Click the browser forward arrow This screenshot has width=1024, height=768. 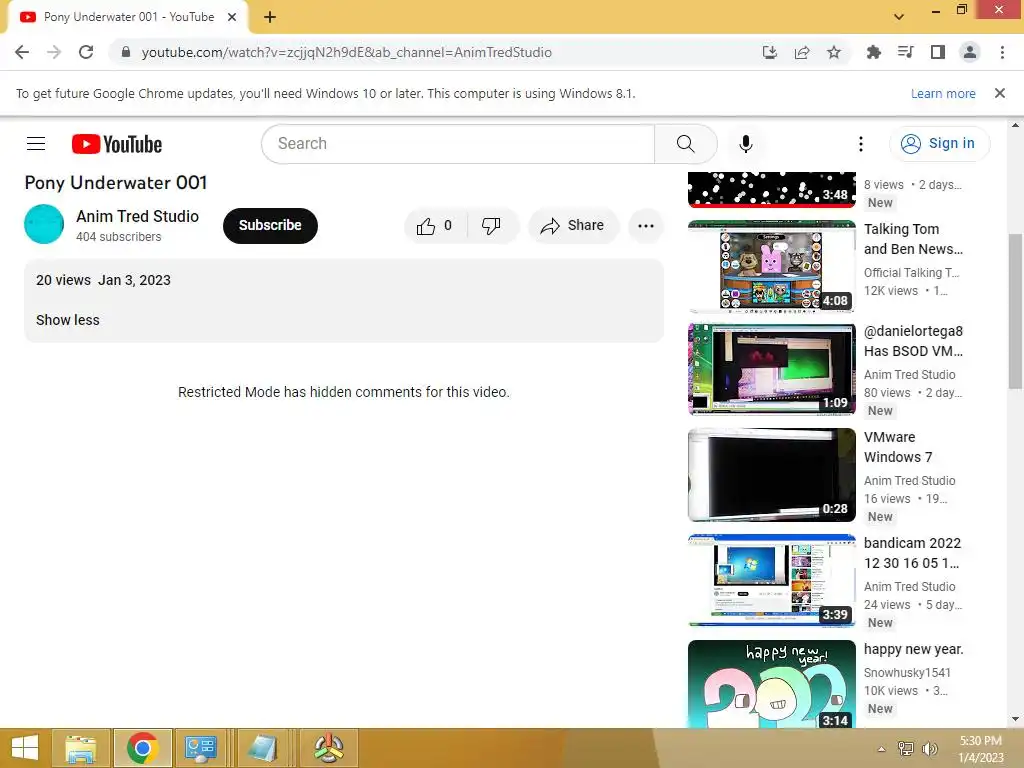[54, 52]
